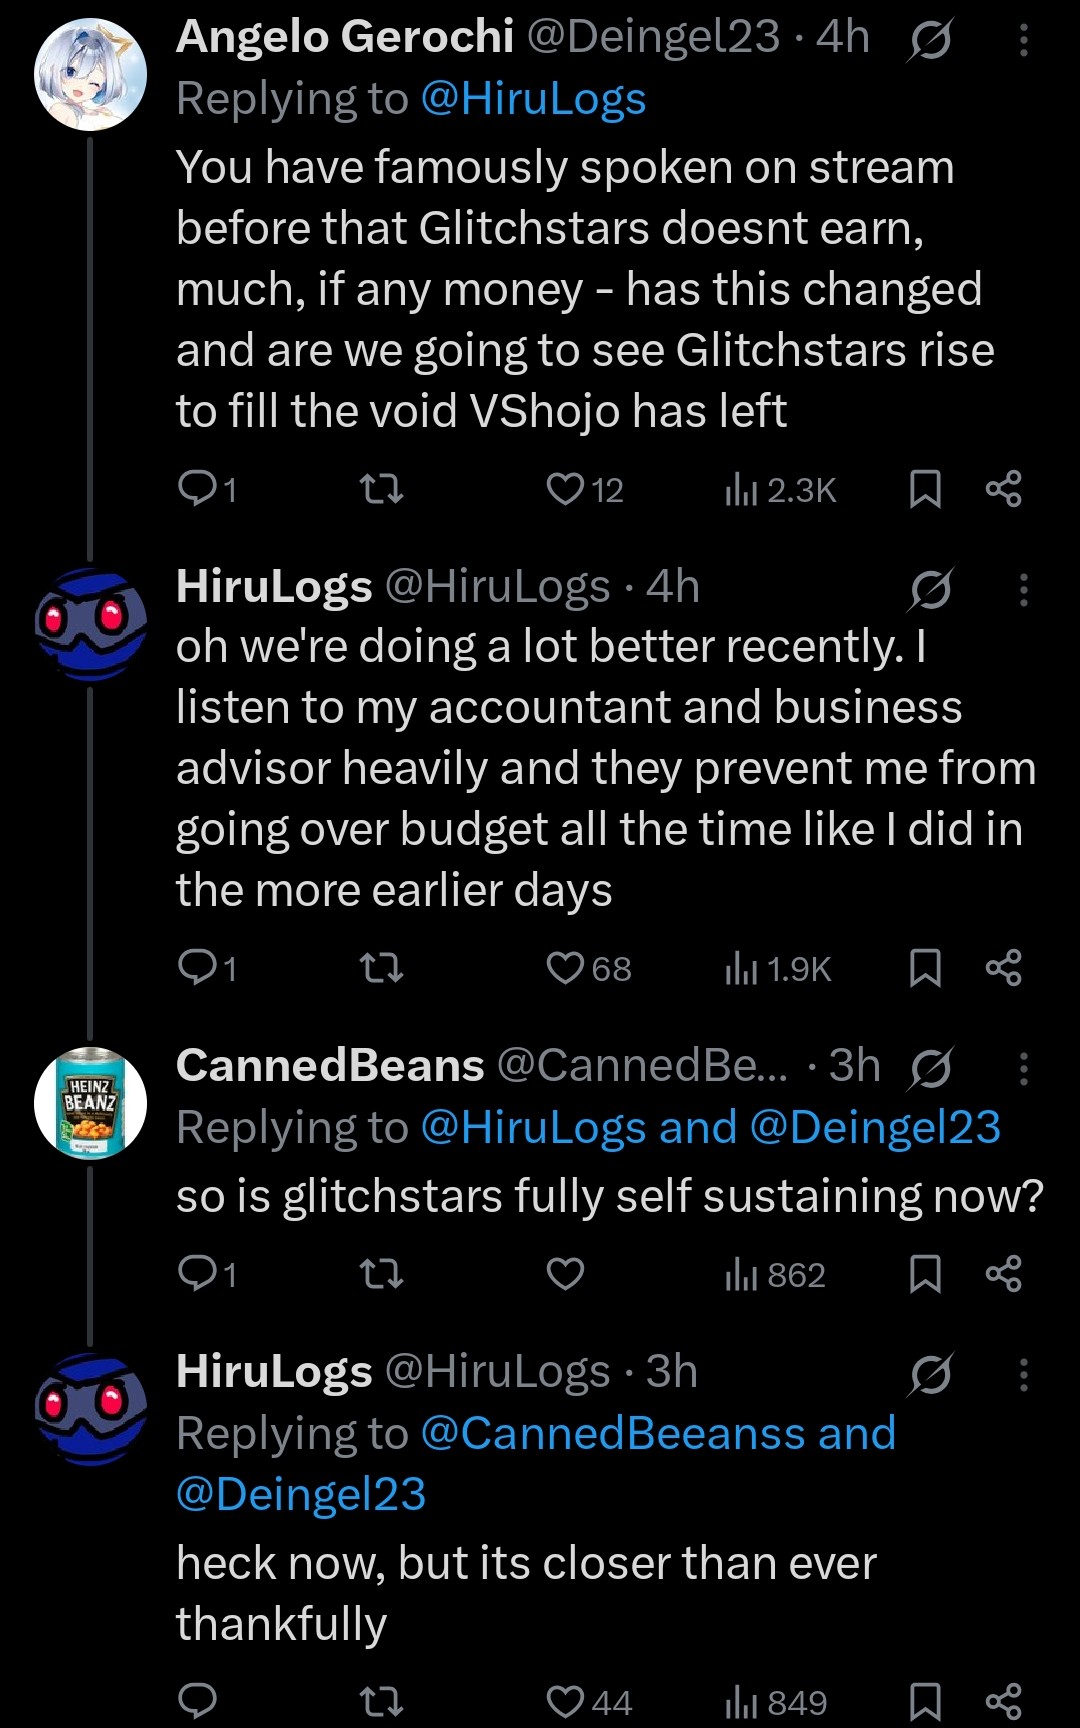
Task: Open @CannedBeeanss mention link in last reply
Action: (617, 1433)
